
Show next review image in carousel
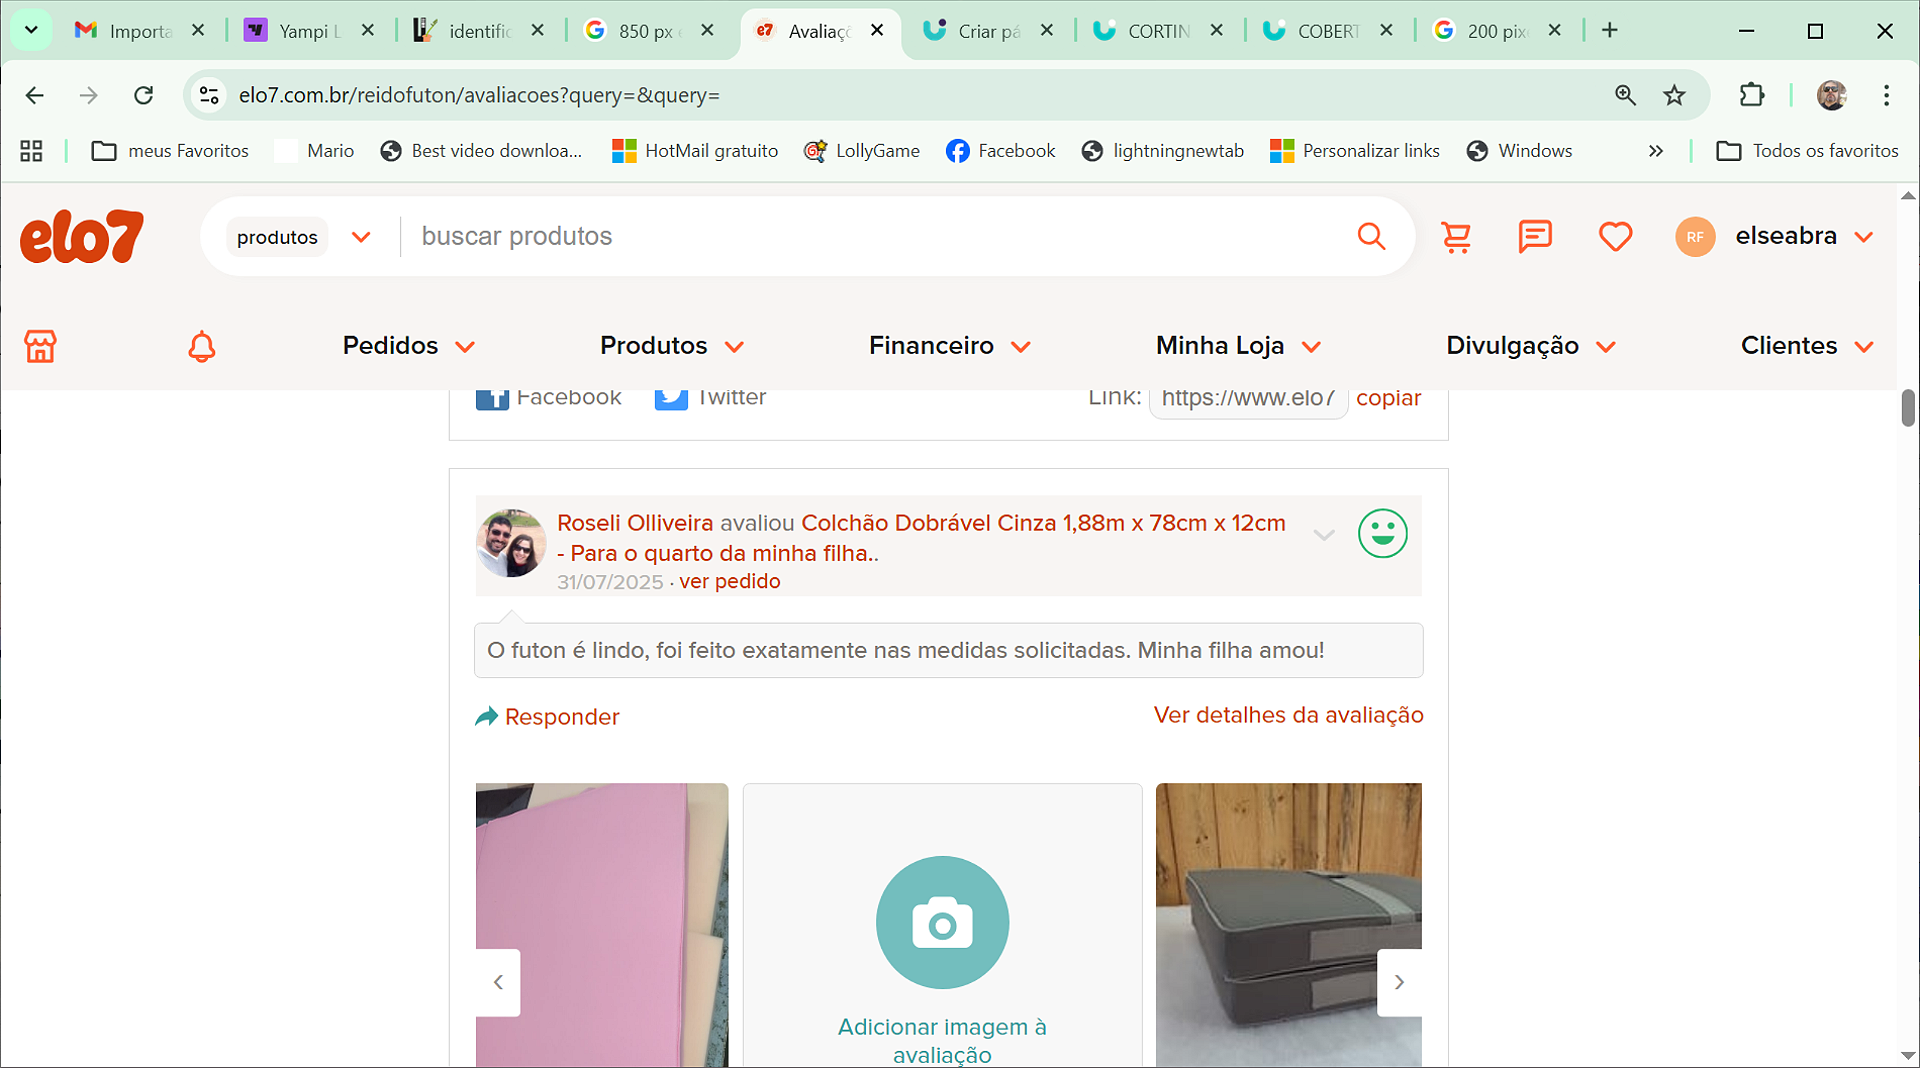pyautogui.click(x=1399, y=982)
